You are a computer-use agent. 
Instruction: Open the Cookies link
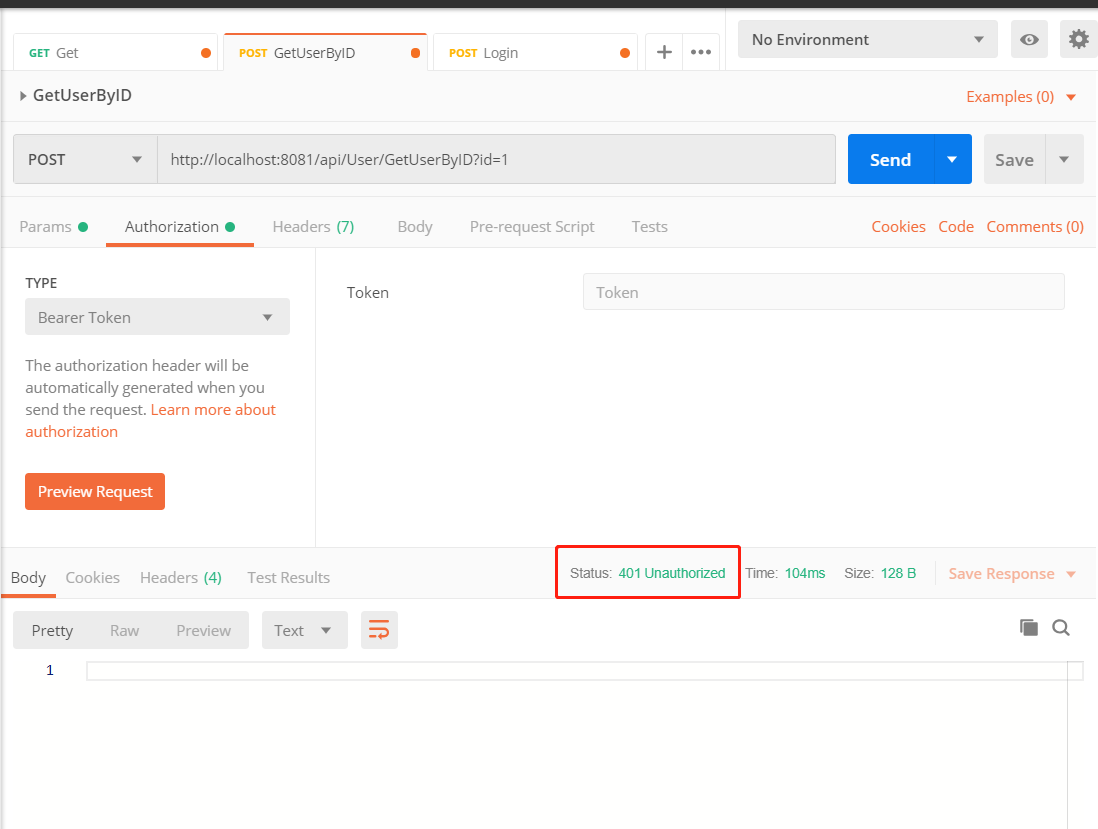coord(898,227)
